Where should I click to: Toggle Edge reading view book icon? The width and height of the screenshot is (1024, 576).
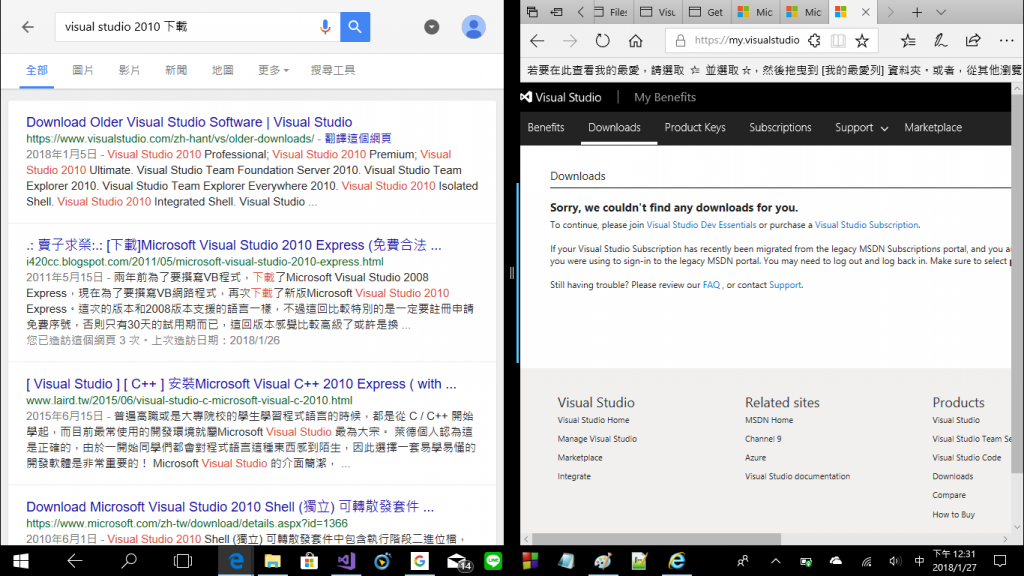(838, 40)
